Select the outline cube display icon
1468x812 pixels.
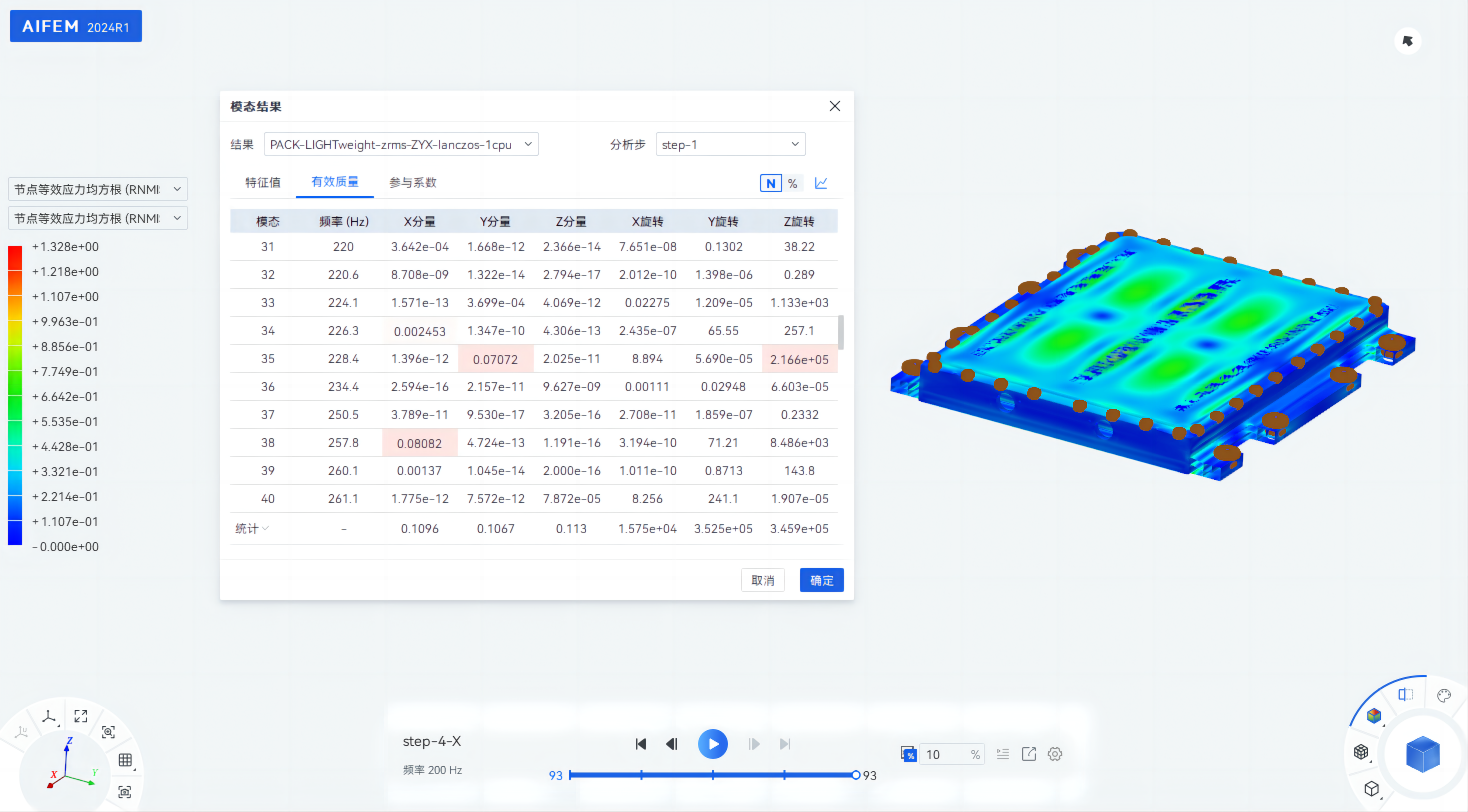pyautogui.click(x=1372, y=789)
